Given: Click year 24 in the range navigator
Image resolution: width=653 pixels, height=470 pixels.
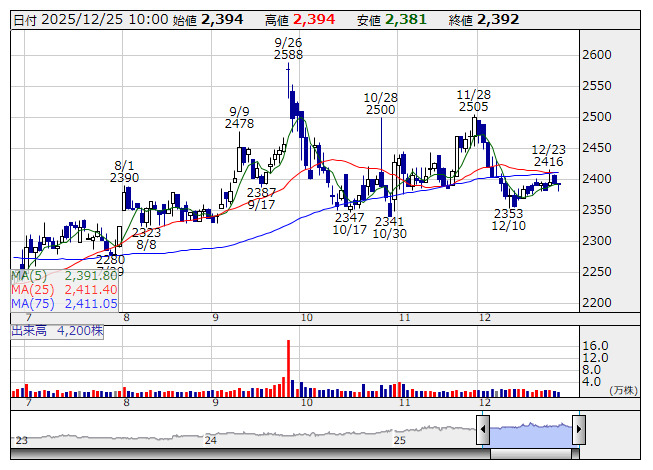Looking at the screenshot, I should [211, 440].
